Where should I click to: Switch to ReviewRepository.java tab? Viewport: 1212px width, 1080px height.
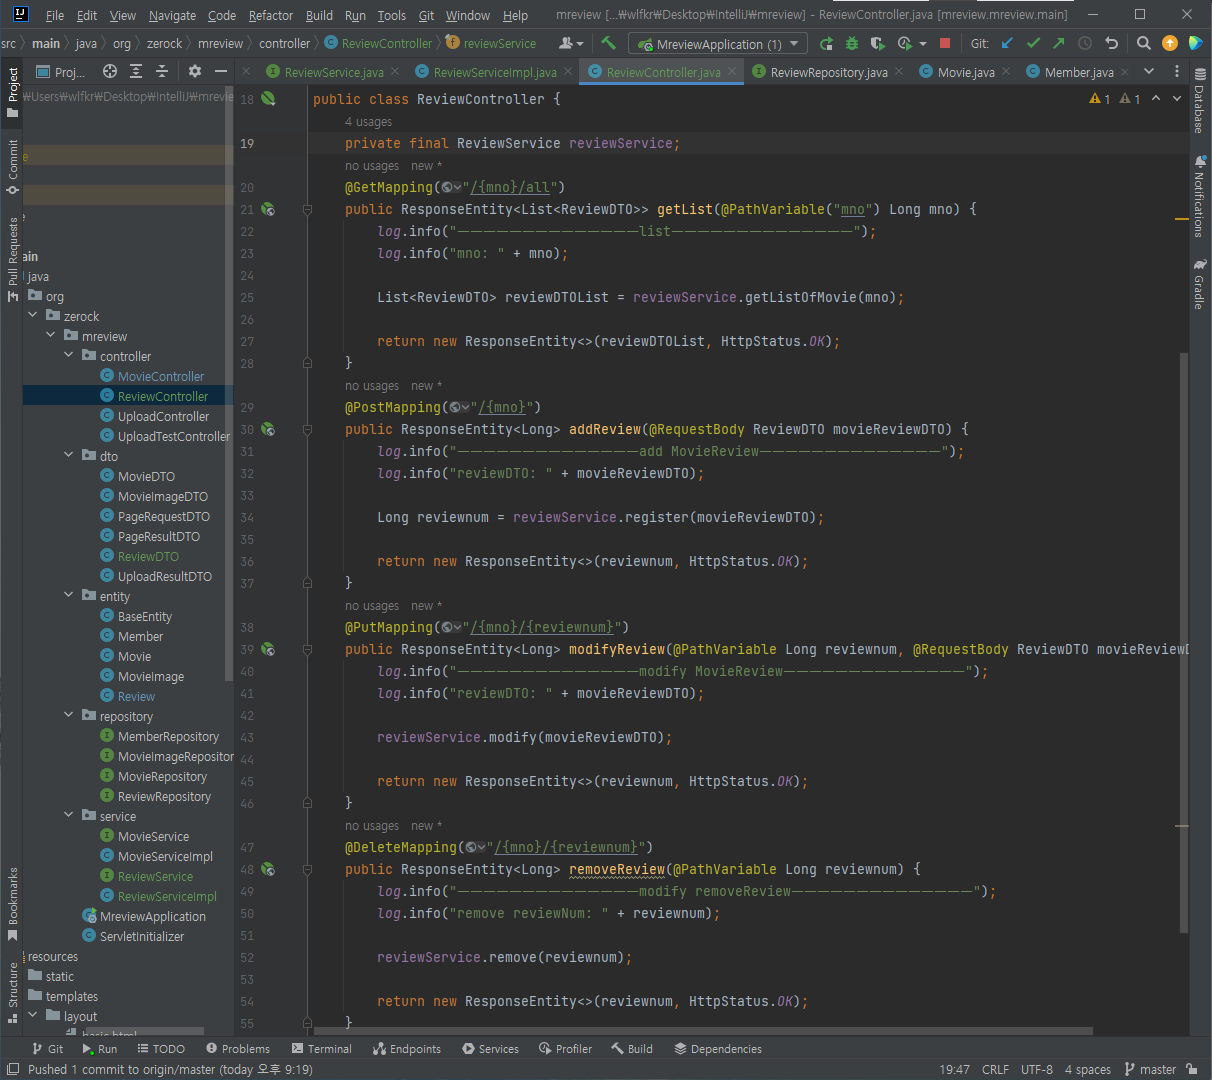tap(829, 72)
